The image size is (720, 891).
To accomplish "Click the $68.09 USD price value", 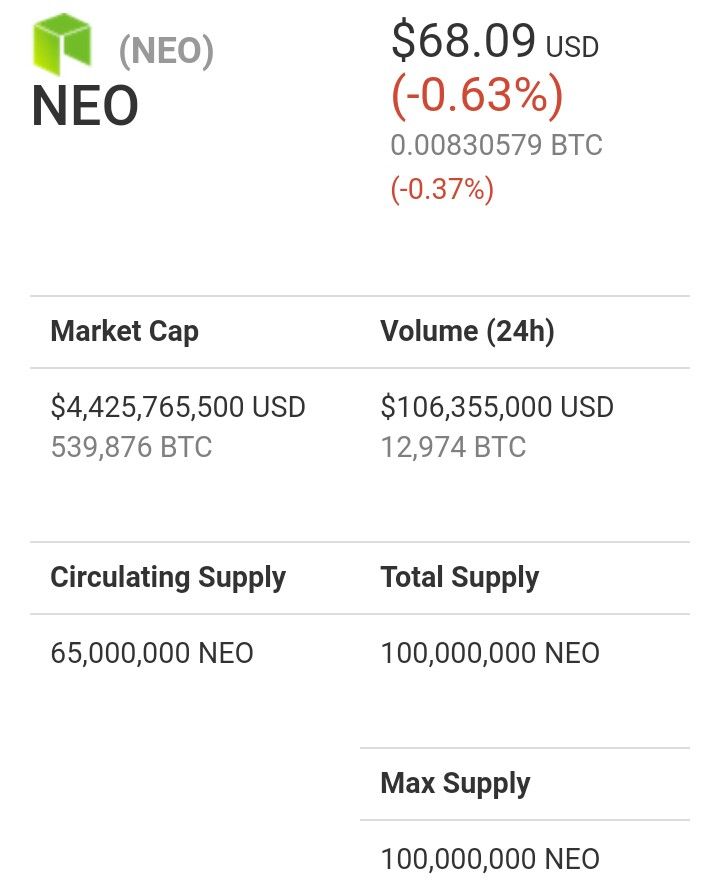I will (494, 40).
